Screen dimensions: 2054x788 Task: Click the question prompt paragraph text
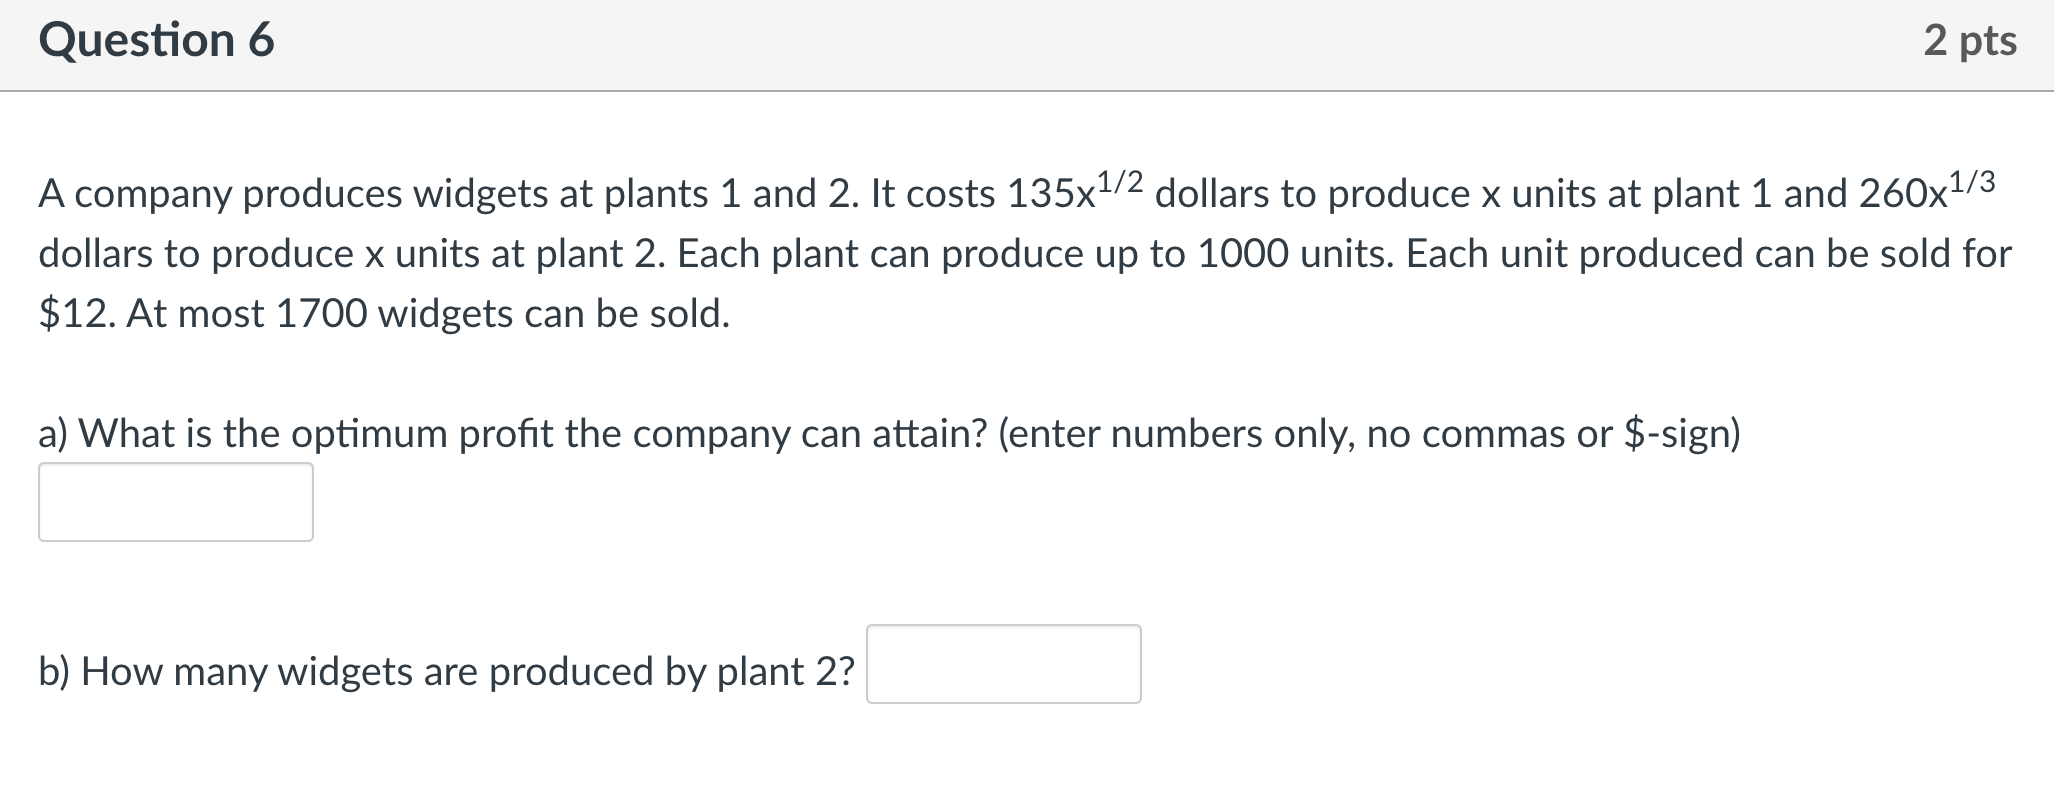pyautogui.click(x=700, y=253)
